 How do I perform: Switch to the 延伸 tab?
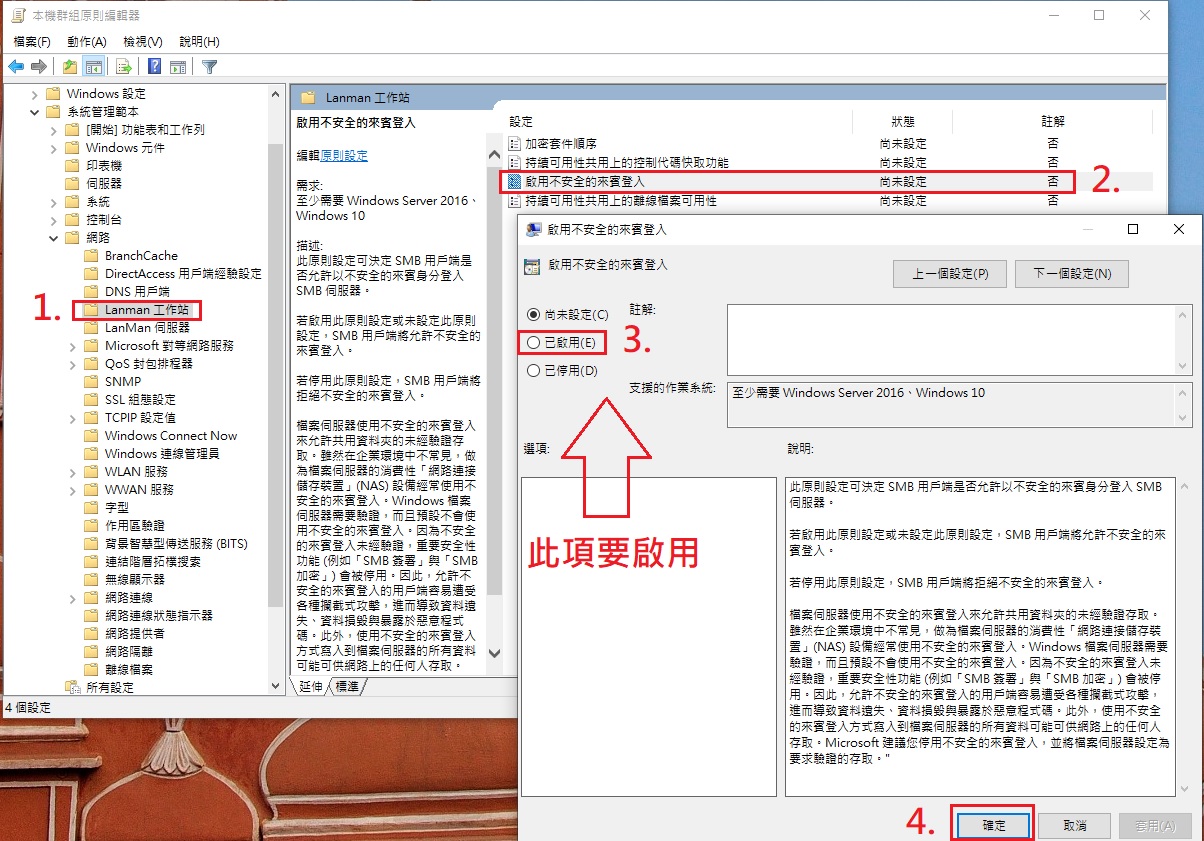[x=310, y=686]
